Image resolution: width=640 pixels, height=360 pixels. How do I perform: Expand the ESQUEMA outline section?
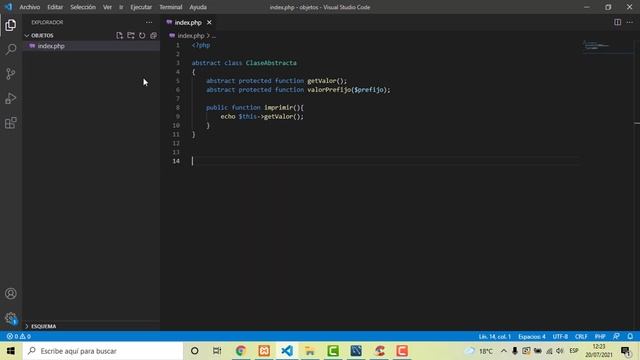40,326
